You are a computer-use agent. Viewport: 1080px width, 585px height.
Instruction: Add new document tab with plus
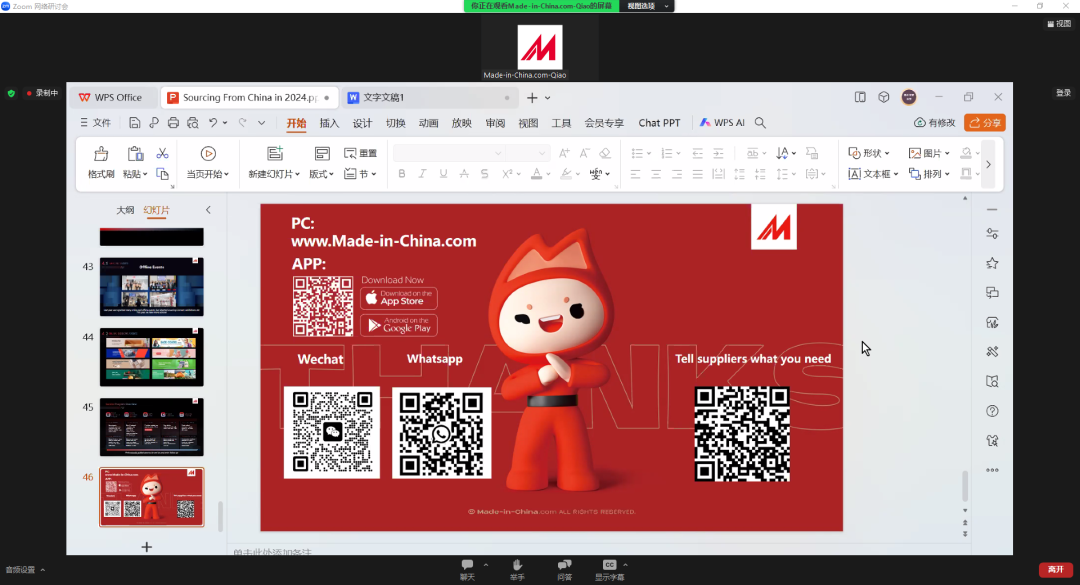(532, 98)
